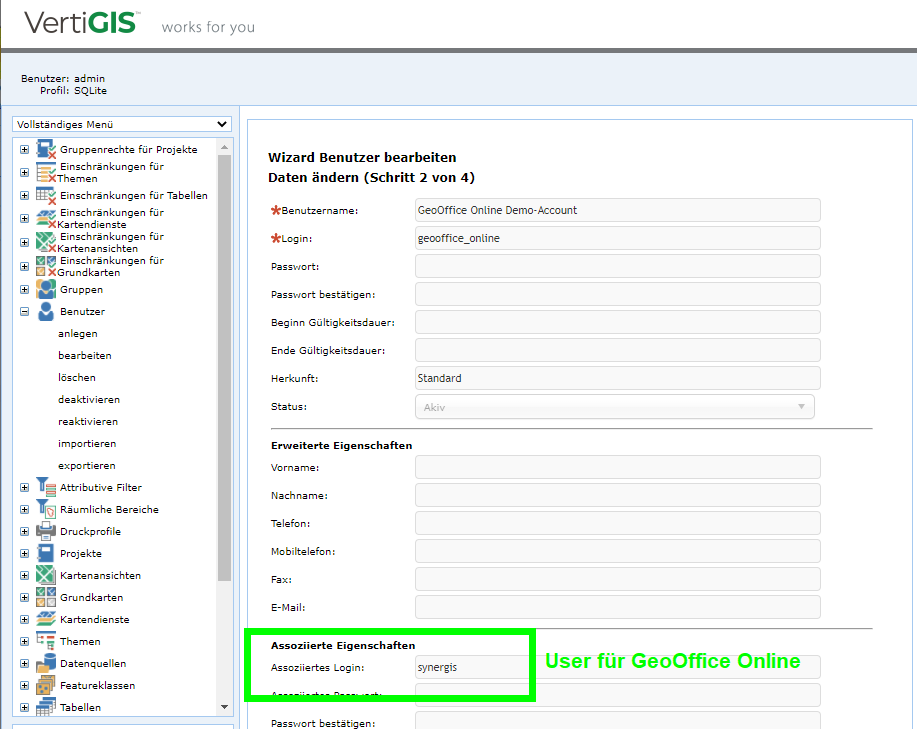The width and height of the screenshot is (917, 729).
Task: Click the Projekte notebook icon
Action: point(46,553)
